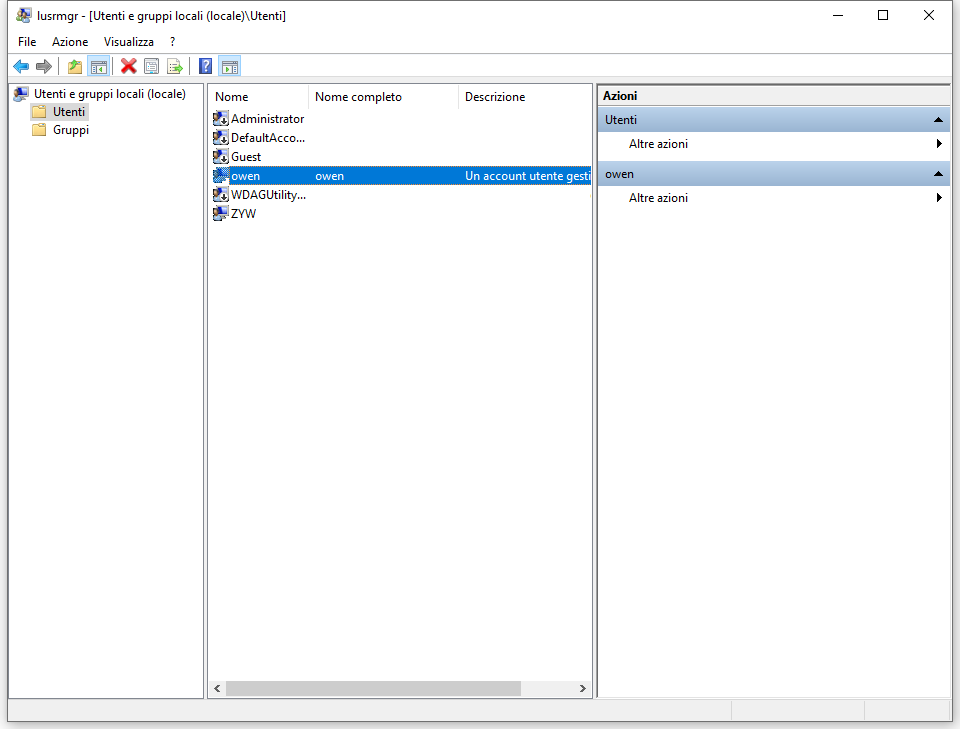This screenshot has height=729, width=960.
Task: Sort by Nome column header
Action: pyautogui.click(x=258, y=97)
